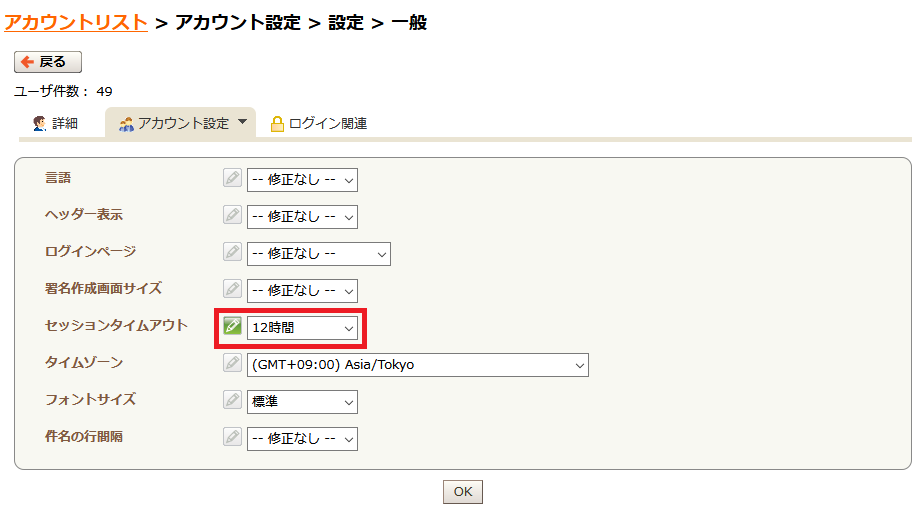The image size is (918, 506).
Task: Expand the Asia/Tokyo timezone dropdown
Action: (417, 364)
